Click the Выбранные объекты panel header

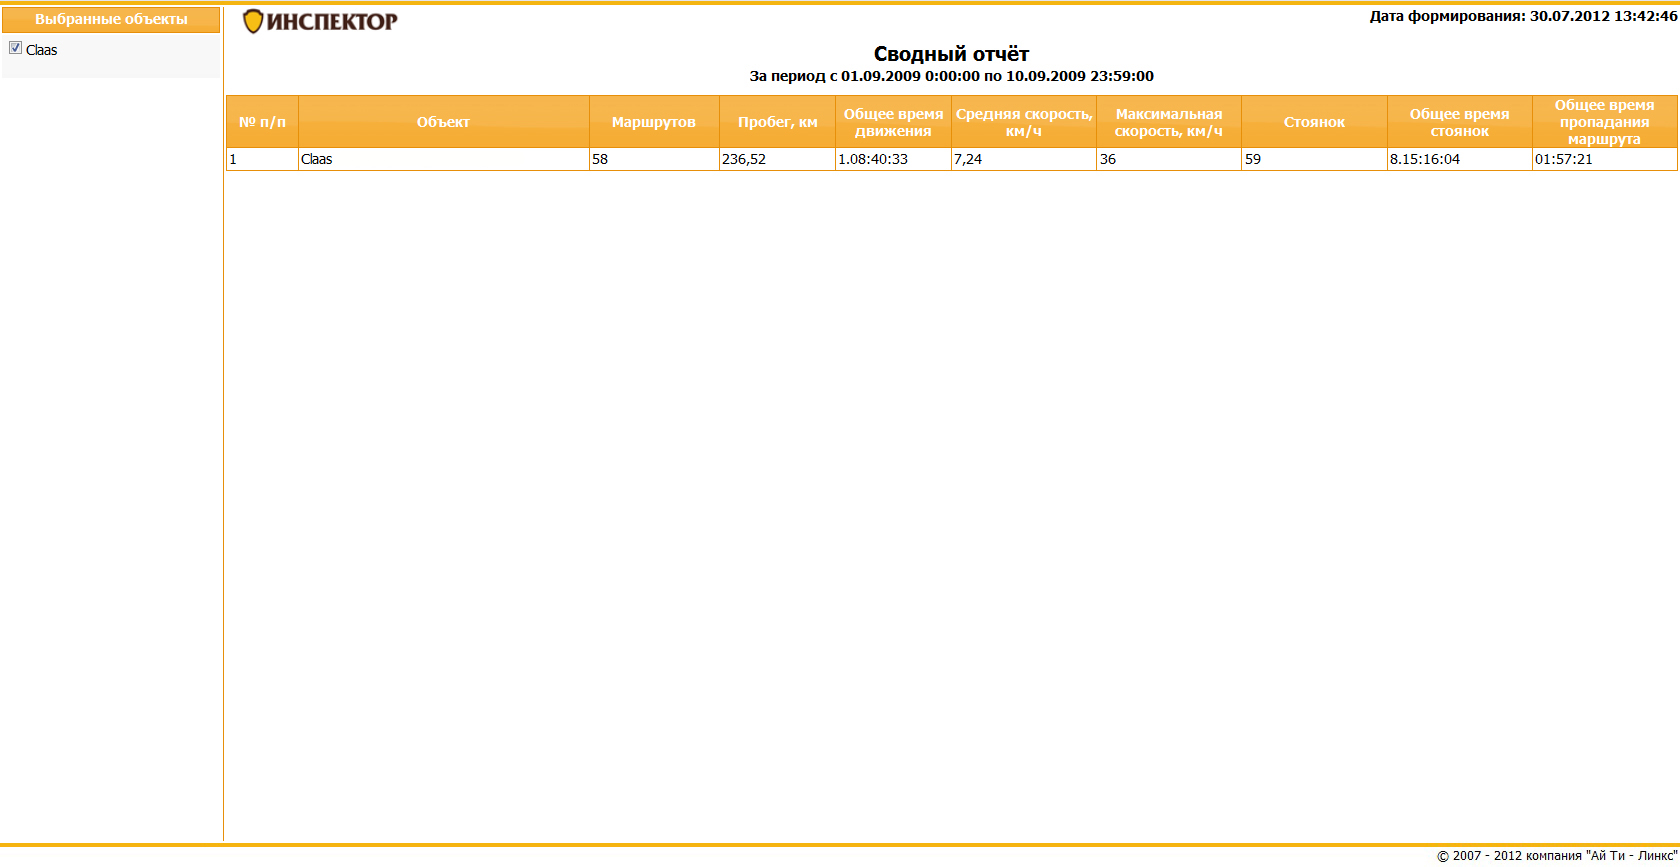click(111, 19)
